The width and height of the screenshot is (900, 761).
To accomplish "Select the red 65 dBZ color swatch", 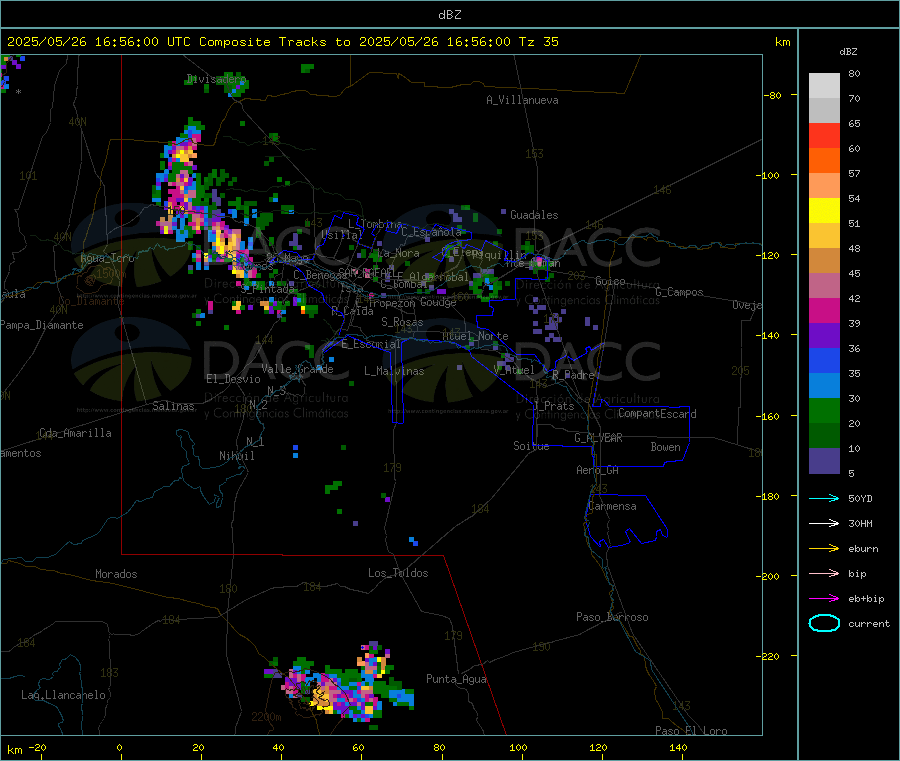I will [824, 135].
